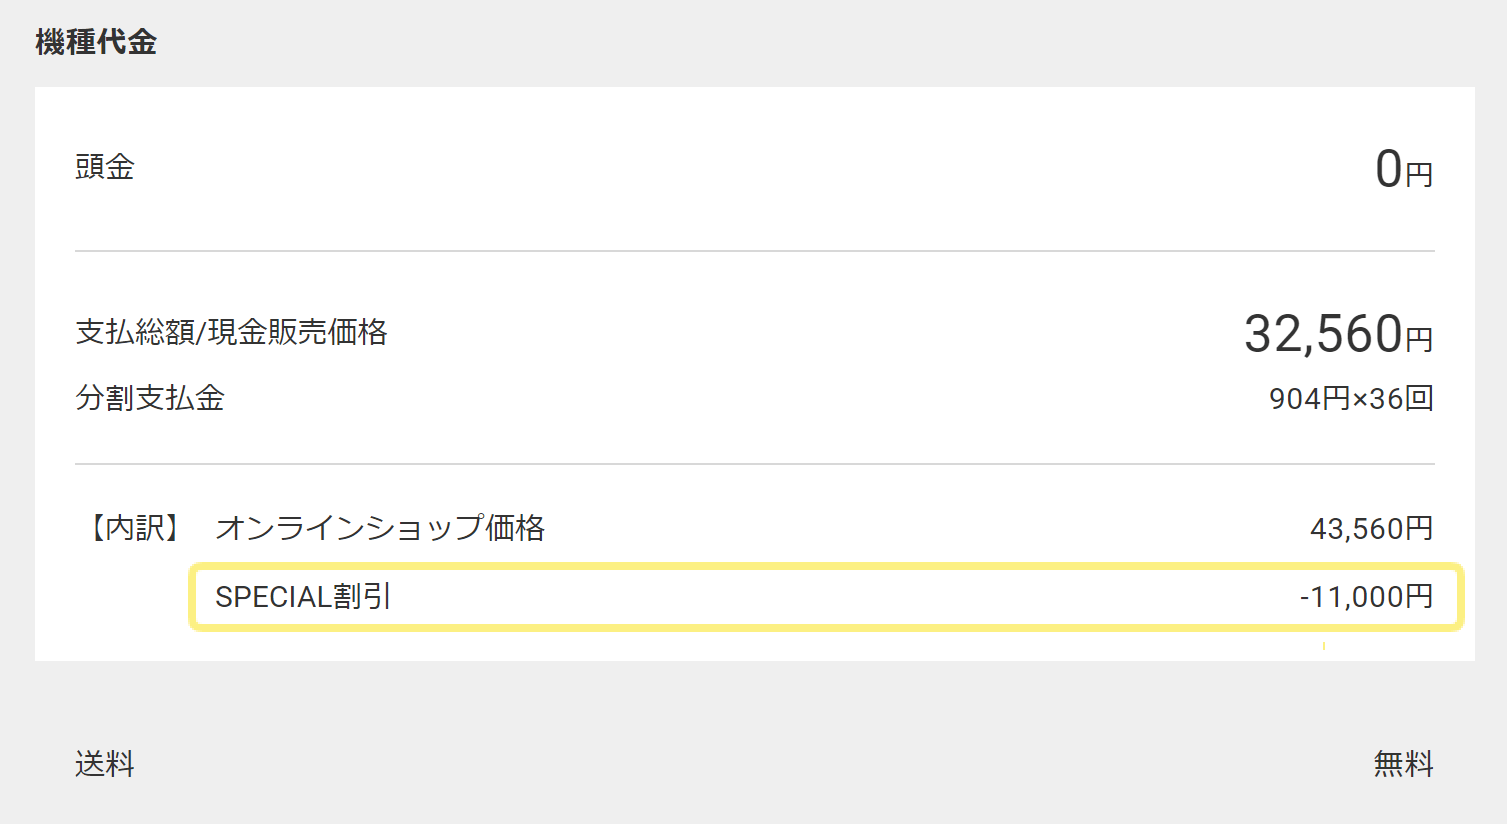The width and height of the screenshot is (1507, 824).
Task: Click the -11,000円 discount amount
Action: (1367, 597)
